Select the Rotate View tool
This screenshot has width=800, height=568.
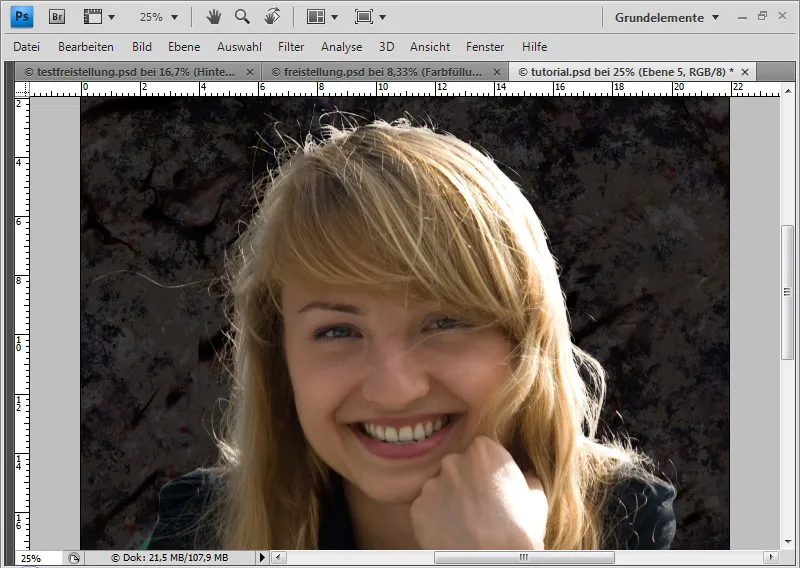271,17
